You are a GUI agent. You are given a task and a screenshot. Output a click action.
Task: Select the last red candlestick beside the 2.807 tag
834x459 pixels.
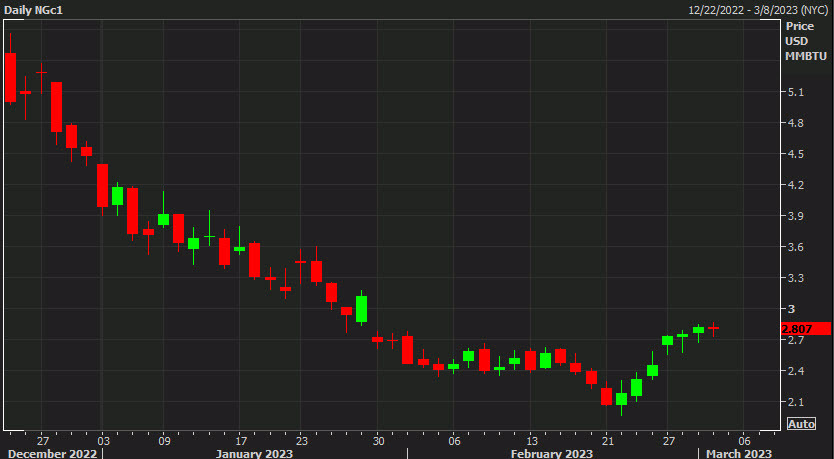coord(713,328)
